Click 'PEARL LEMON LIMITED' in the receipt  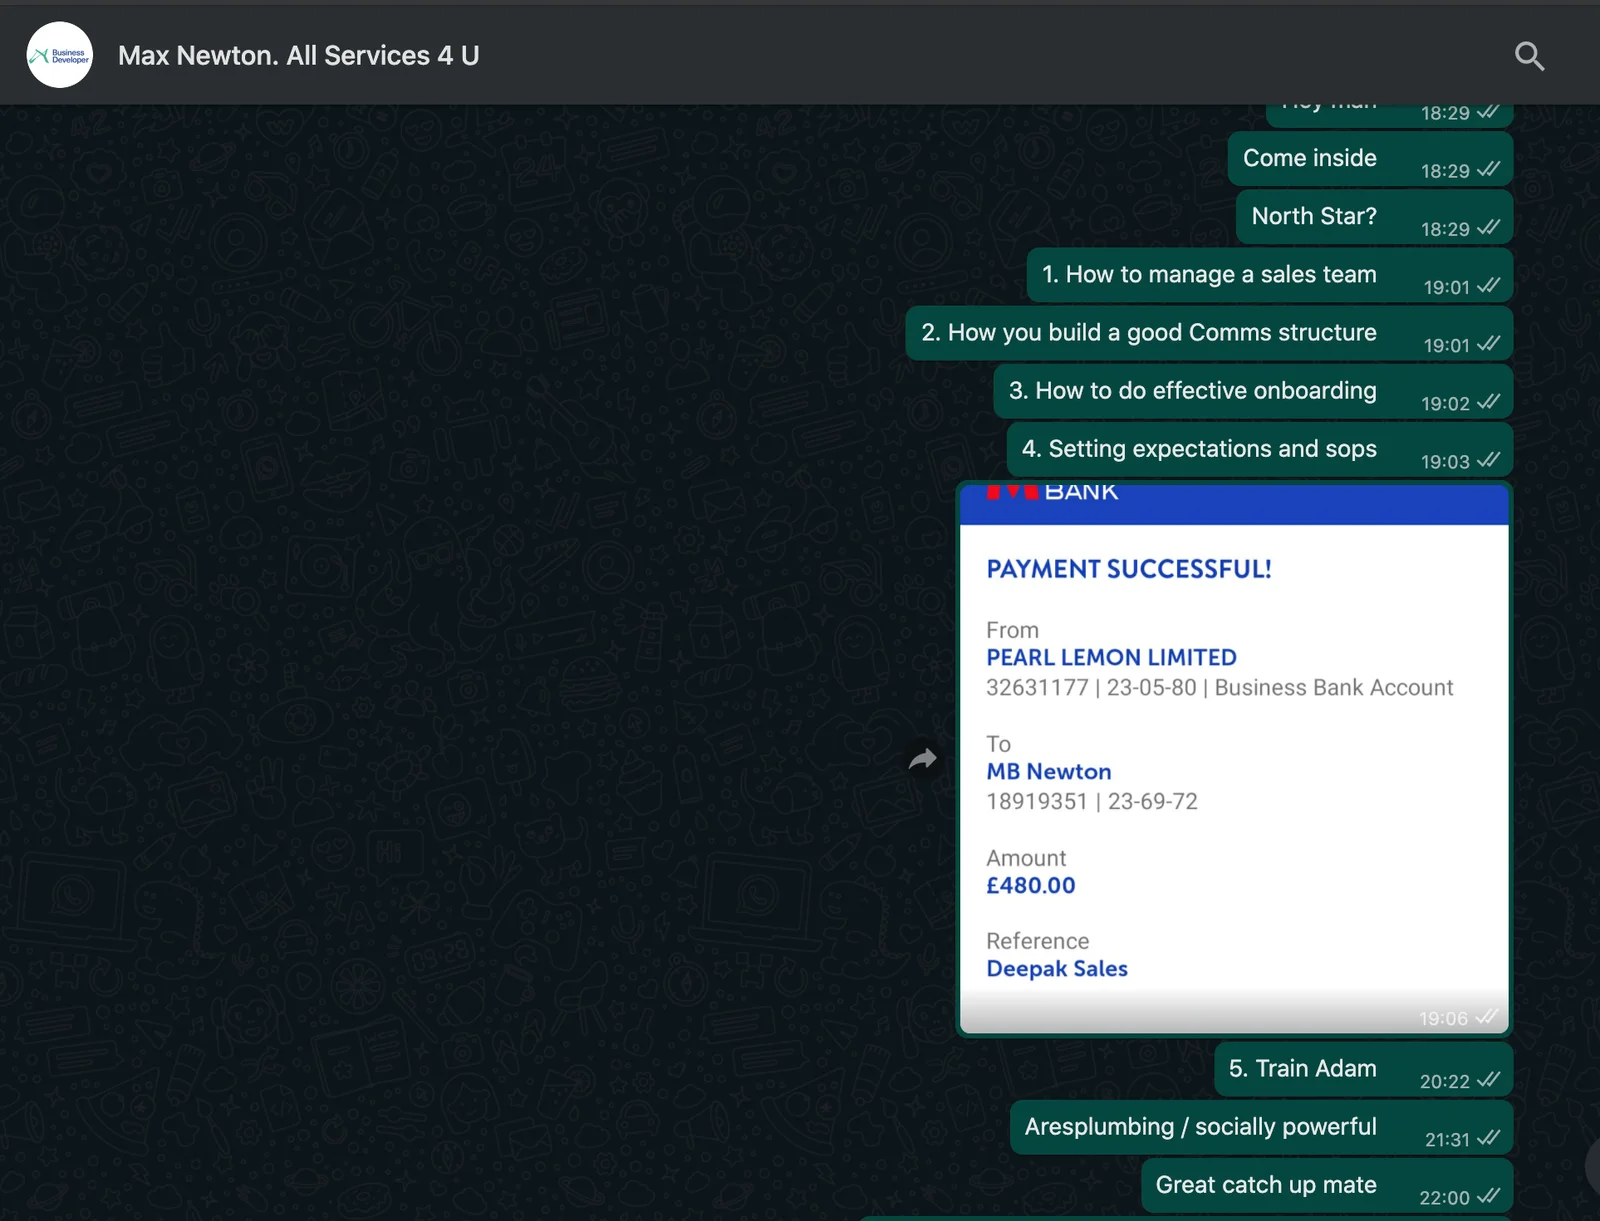point(1111,657)
